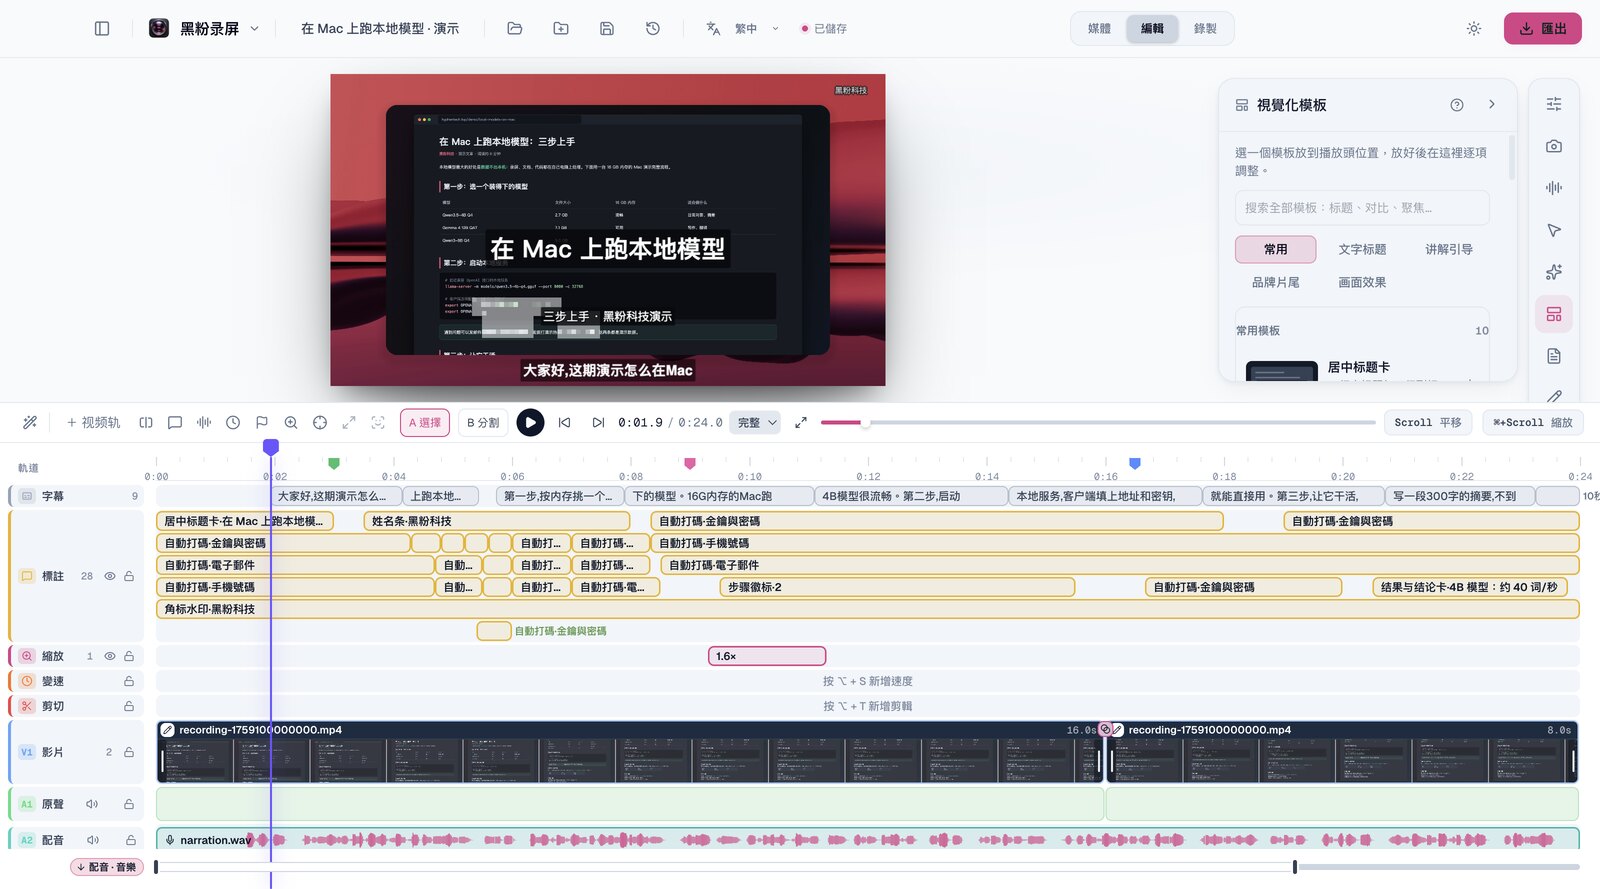Image resolution: width=1600 pixels, height=889 pixels.
Task: Open the 繁中 language dropdown
Action: 756,29
